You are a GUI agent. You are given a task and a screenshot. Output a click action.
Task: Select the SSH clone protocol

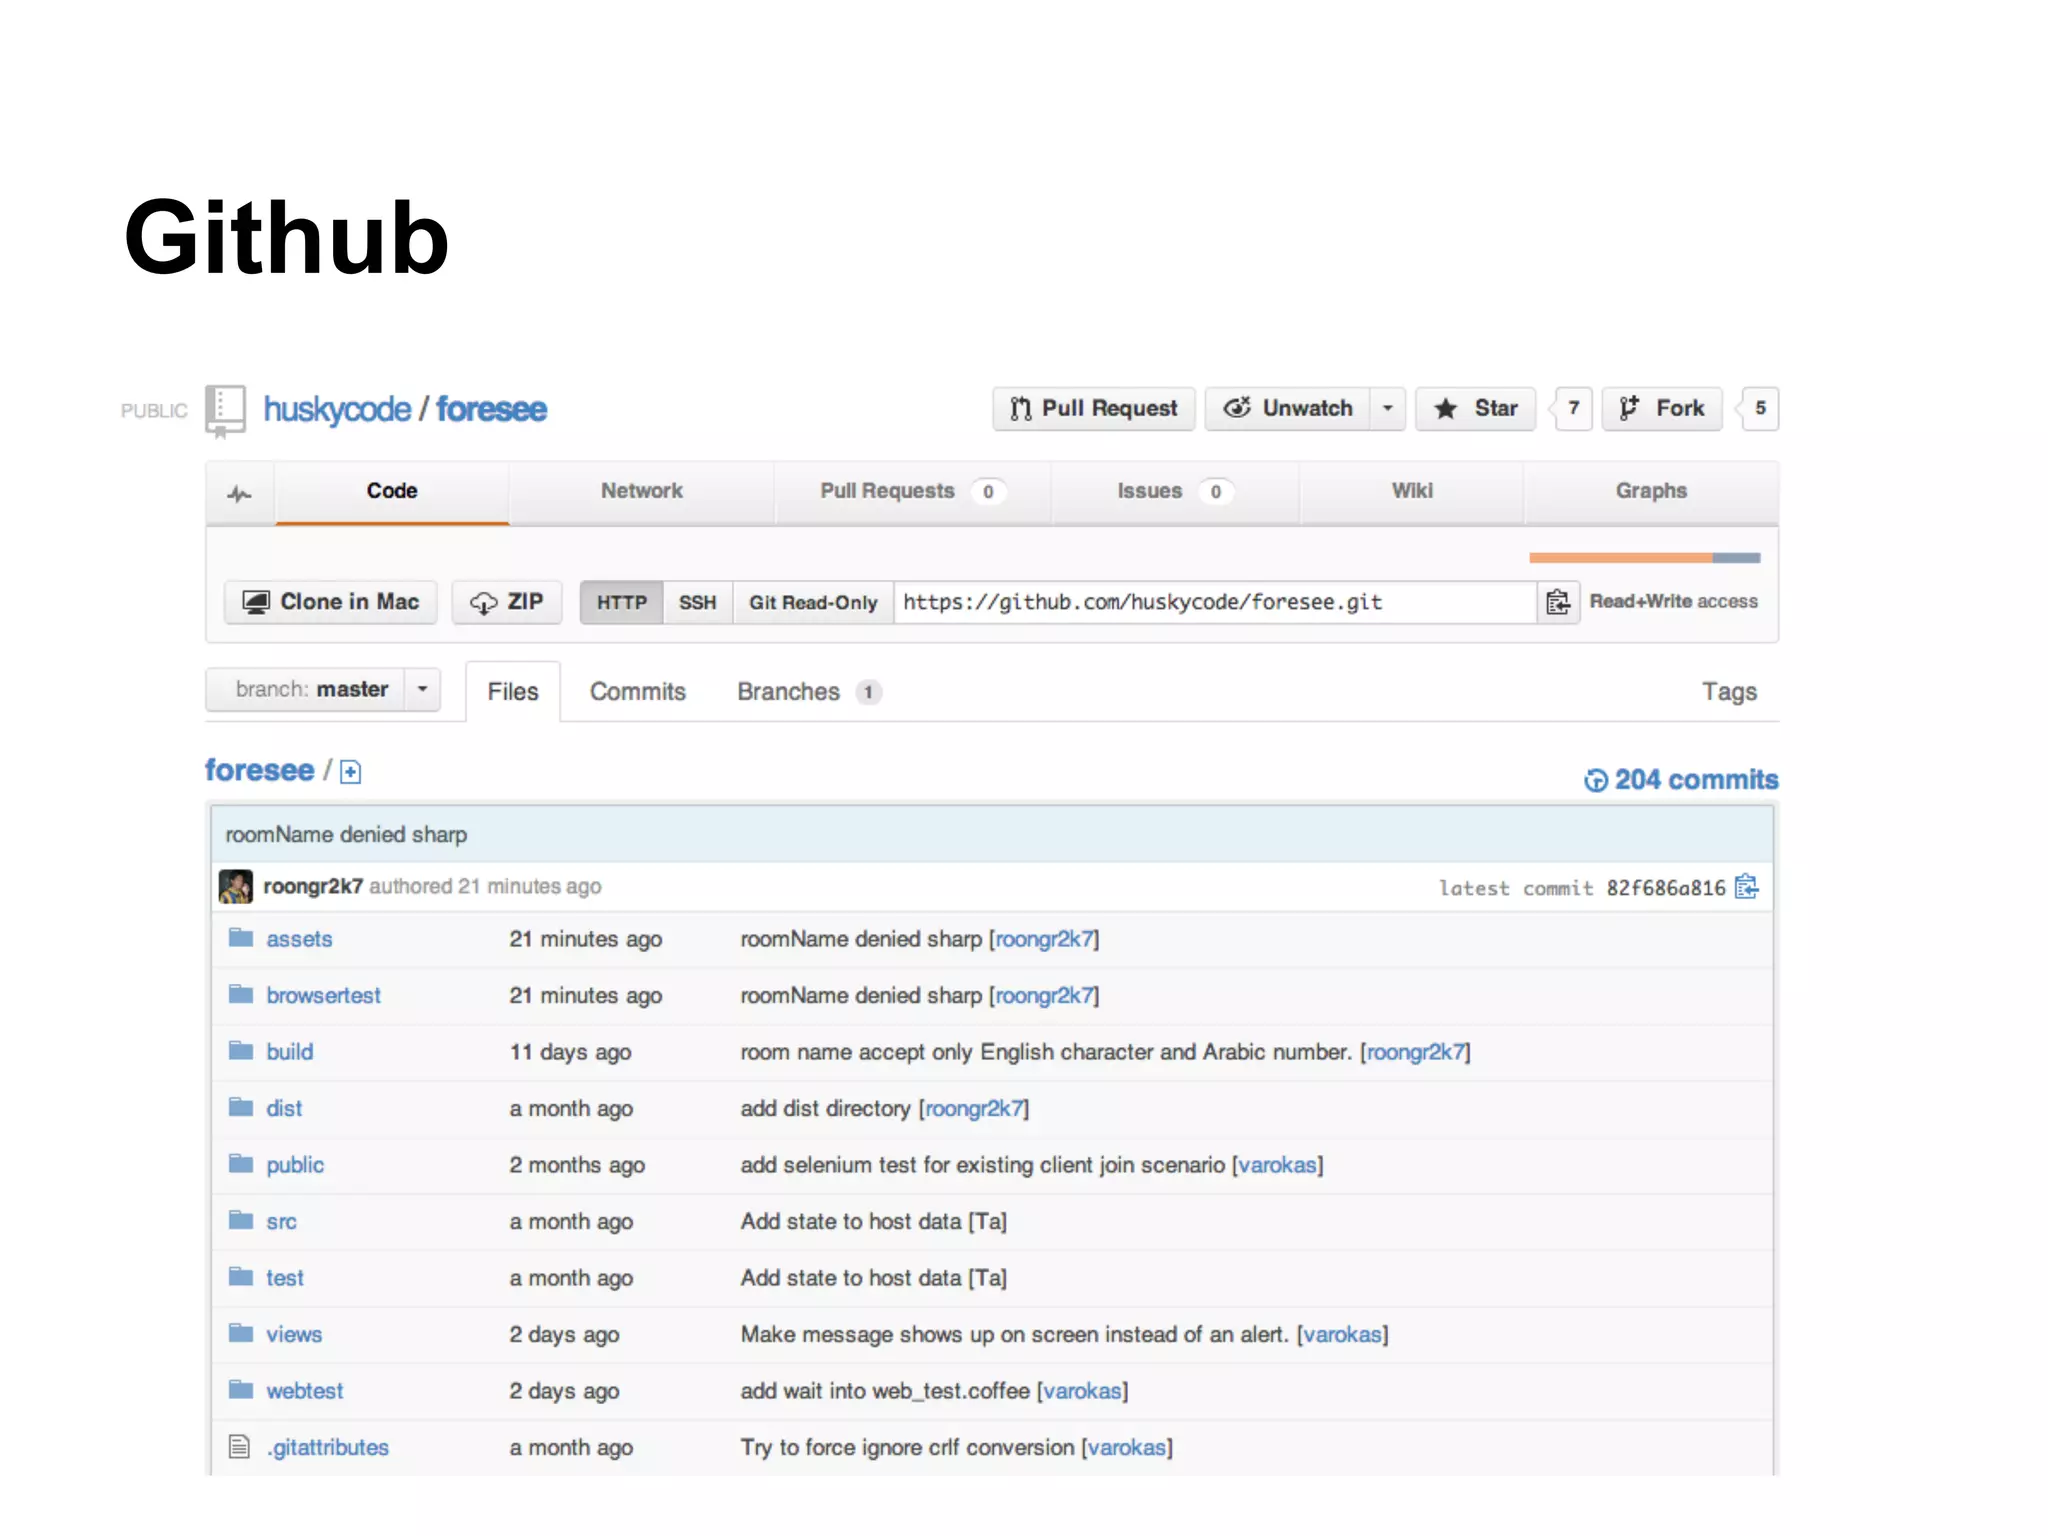697,603
